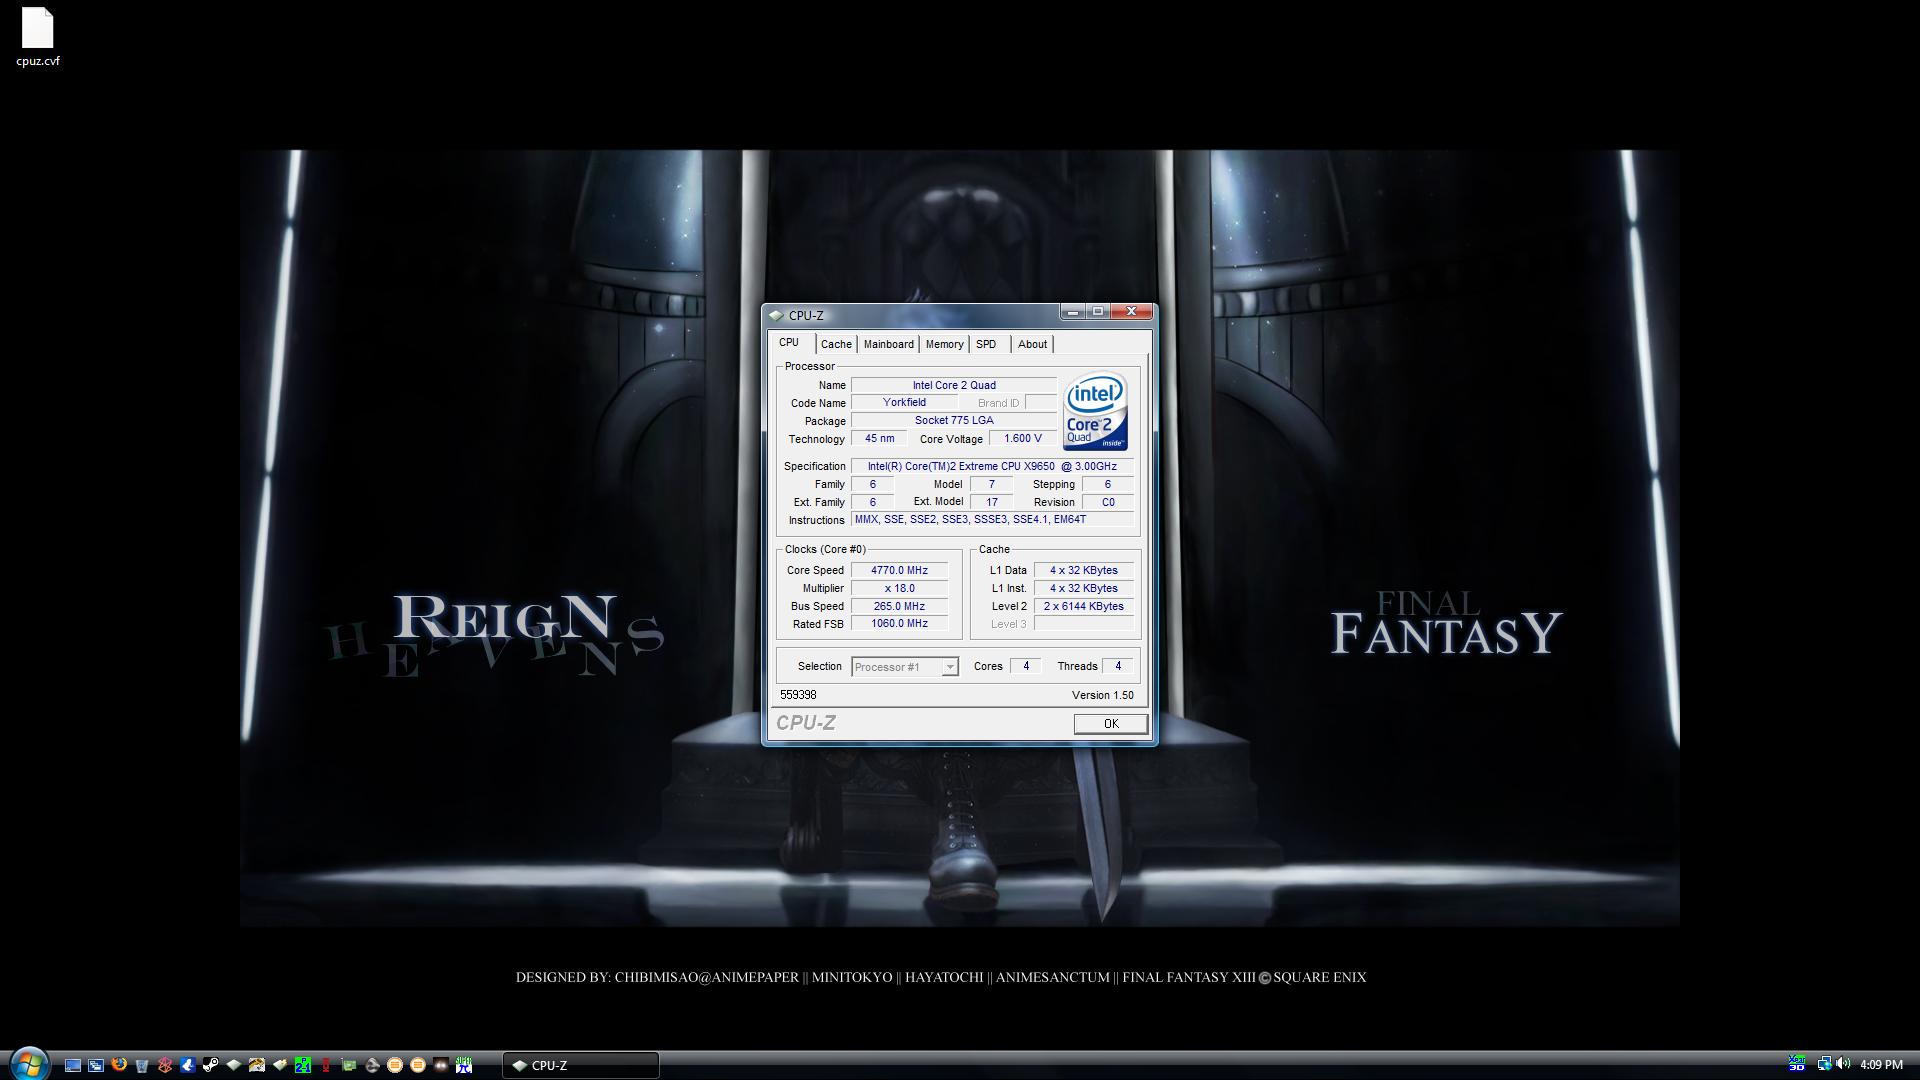Click the Name field 'Intel Core 2 Quad'
This screenshot has width=1920, height=1080.
point(954,385)
